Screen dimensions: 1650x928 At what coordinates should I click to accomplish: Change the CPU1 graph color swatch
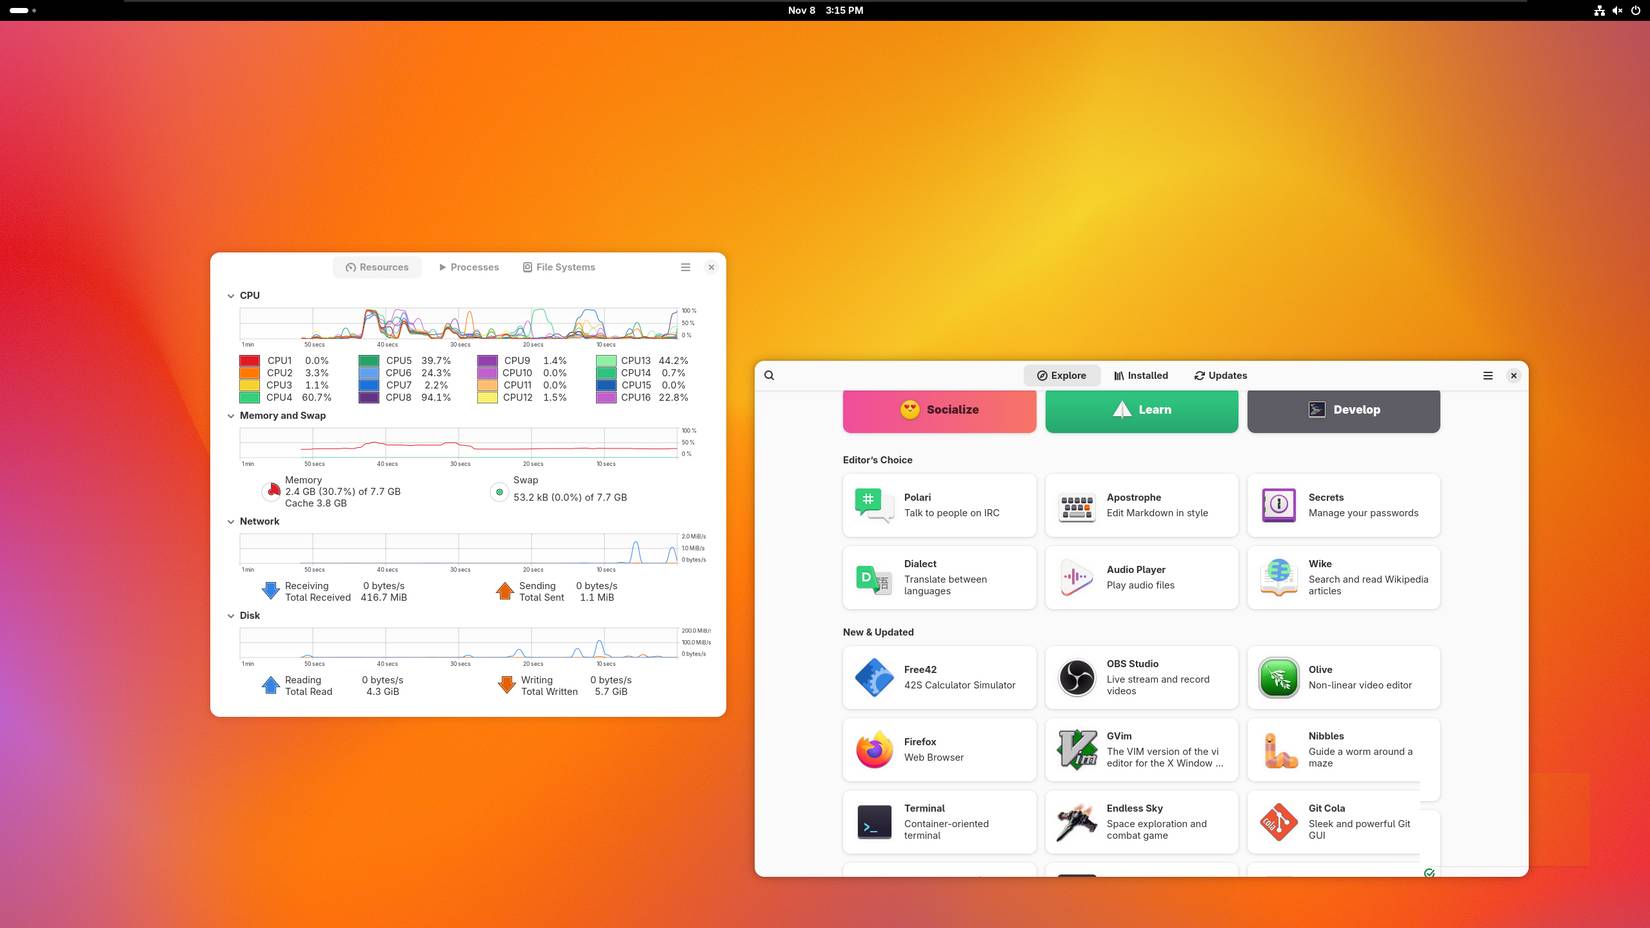pyautogui.click(x=249, y=361)
